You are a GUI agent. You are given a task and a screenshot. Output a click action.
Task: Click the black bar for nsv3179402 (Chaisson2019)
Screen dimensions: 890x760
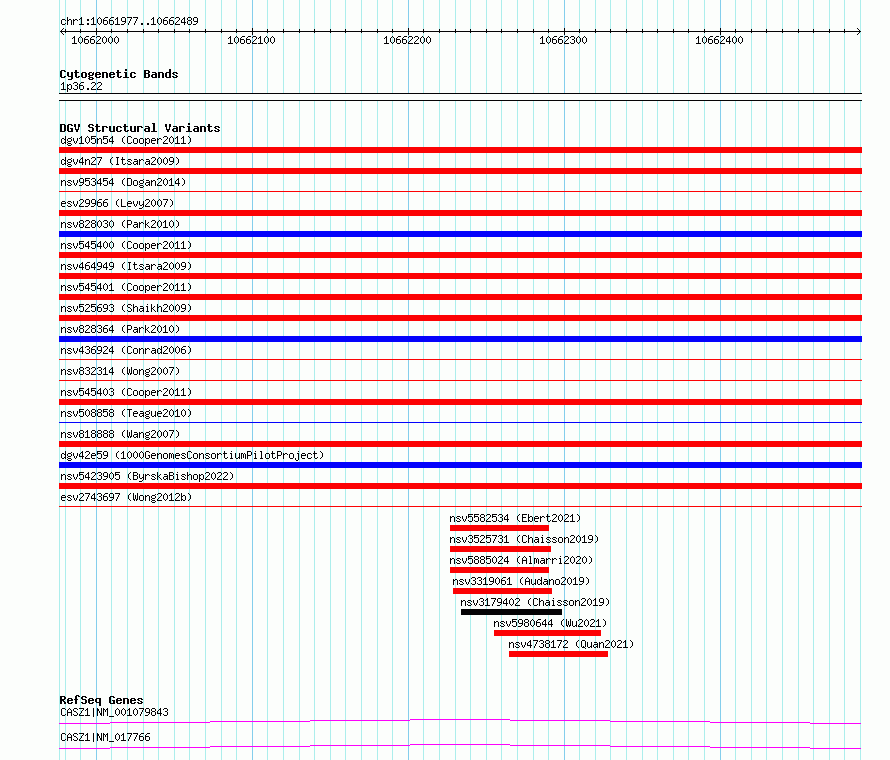pos(511,612)
